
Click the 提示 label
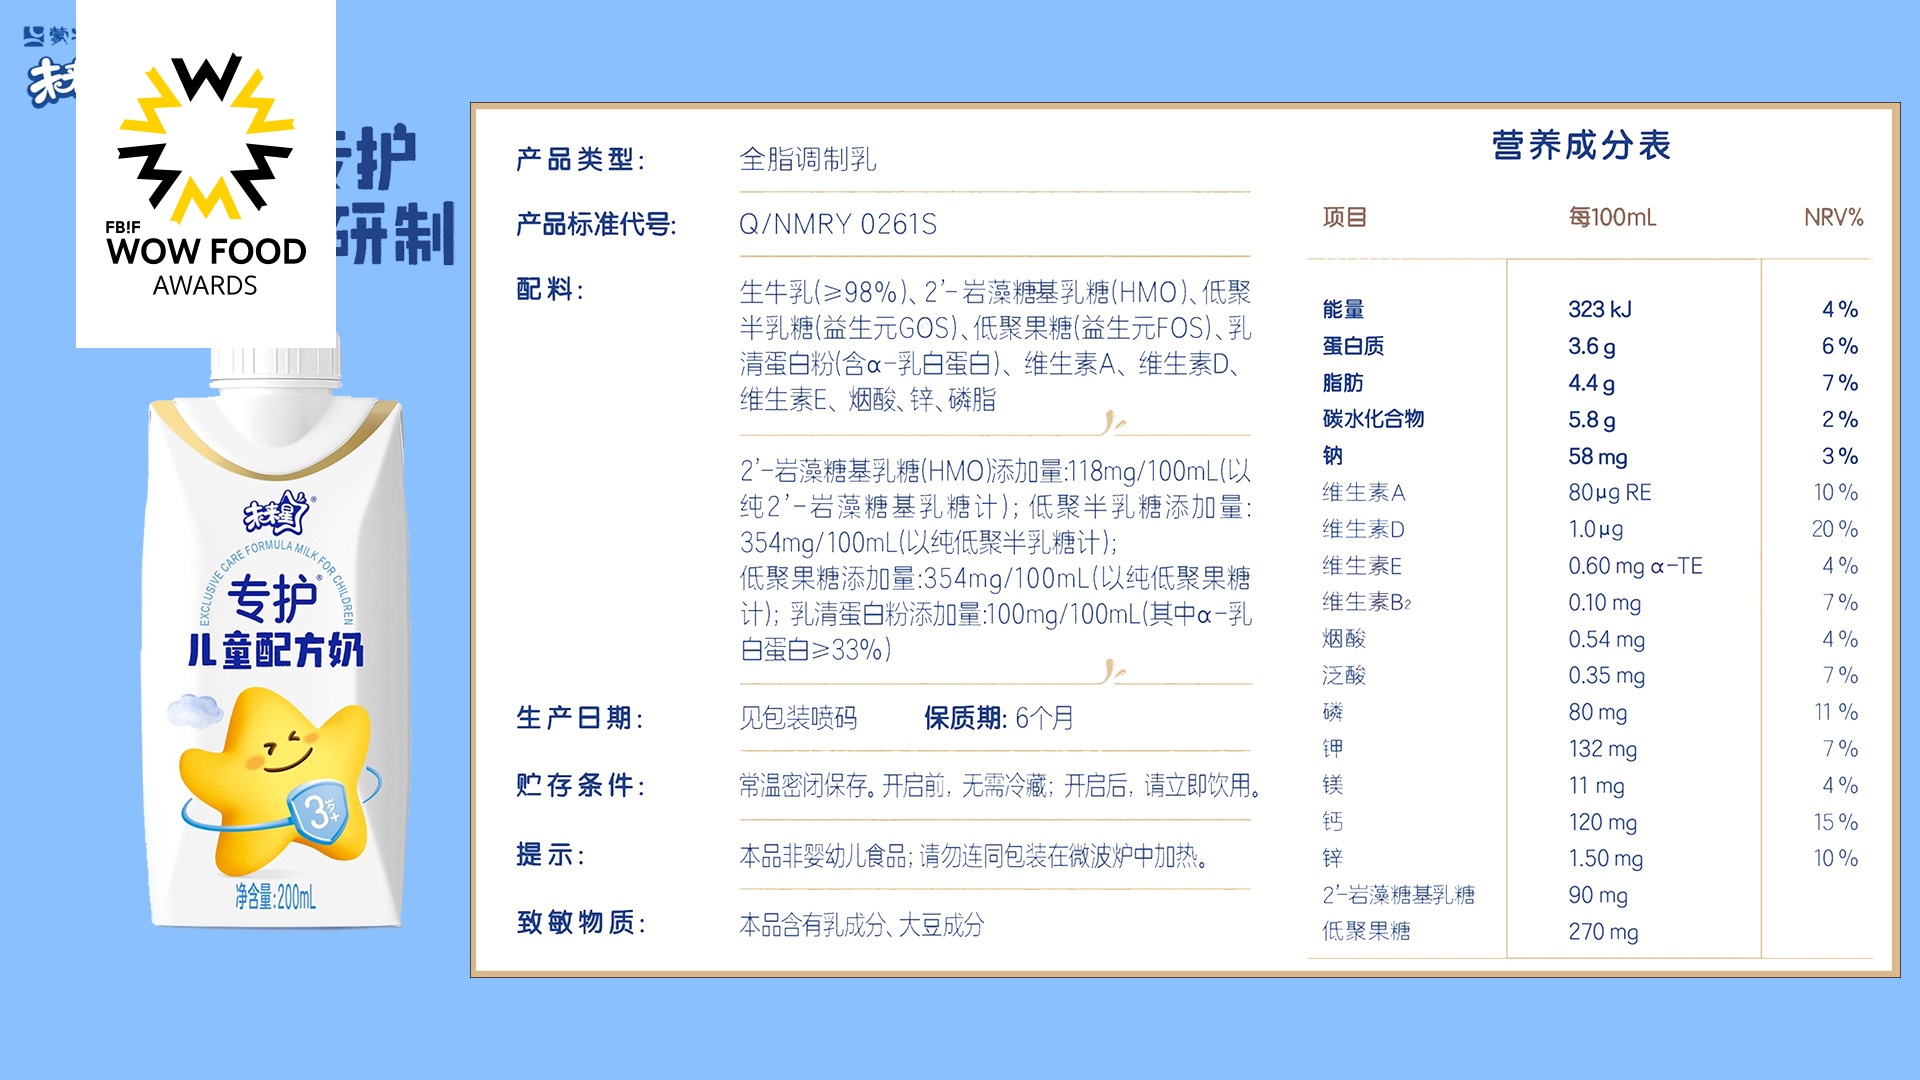point(551,855)
